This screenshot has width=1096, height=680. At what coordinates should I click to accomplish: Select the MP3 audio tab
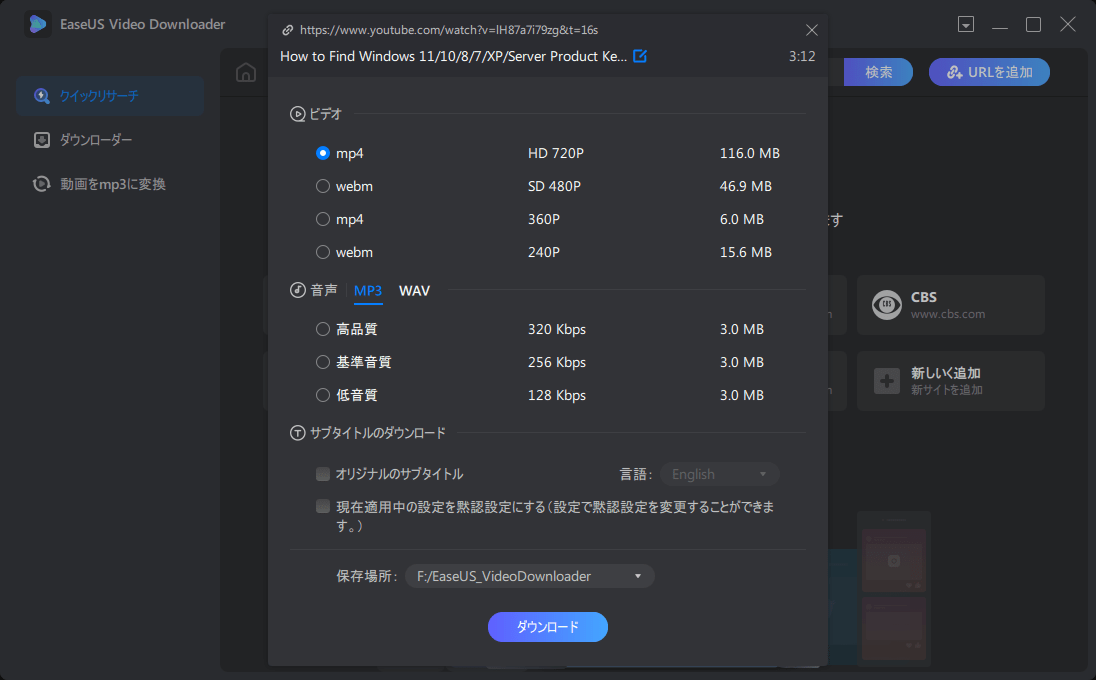368,291
